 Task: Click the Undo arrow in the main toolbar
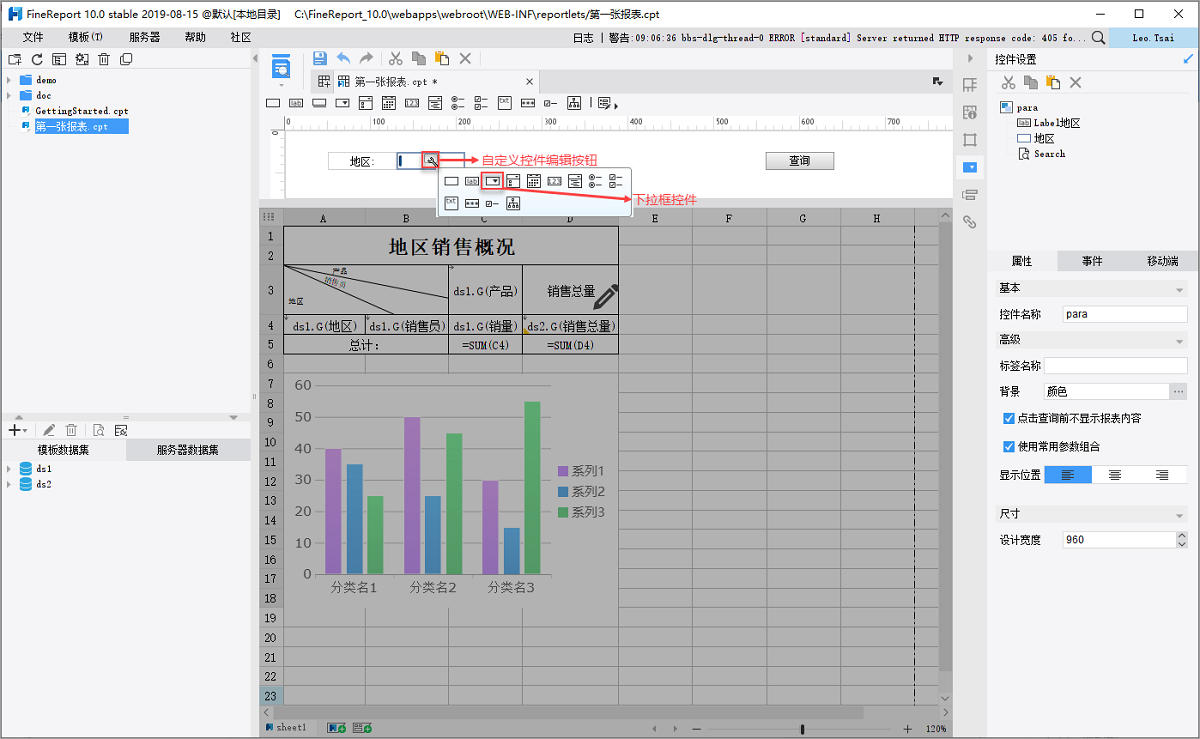343,59
